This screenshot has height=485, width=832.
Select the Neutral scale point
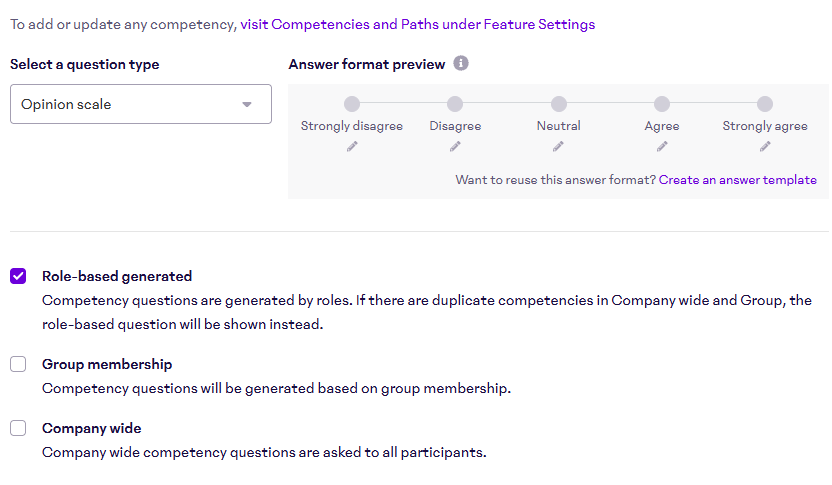(x=559, y=104)
